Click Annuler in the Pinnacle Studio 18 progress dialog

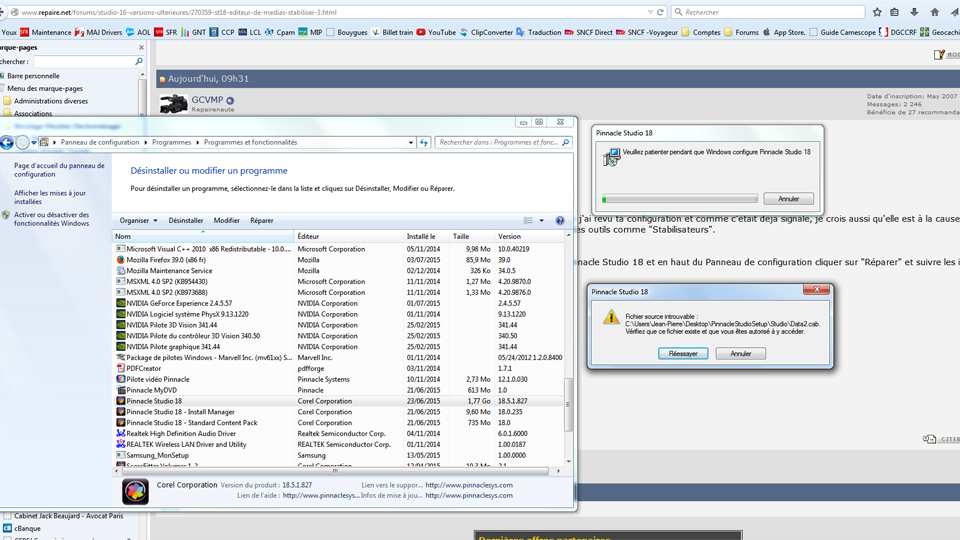click(788, 199)
